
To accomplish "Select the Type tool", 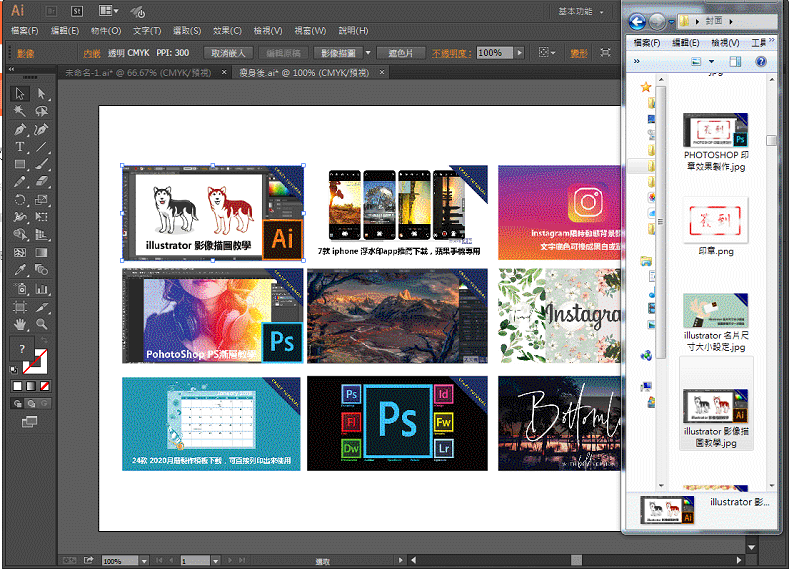I will (20, 147).
